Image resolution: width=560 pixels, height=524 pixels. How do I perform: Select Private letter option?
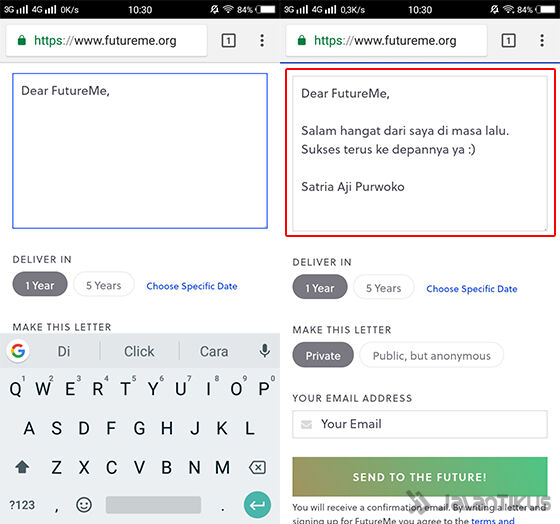323,355
